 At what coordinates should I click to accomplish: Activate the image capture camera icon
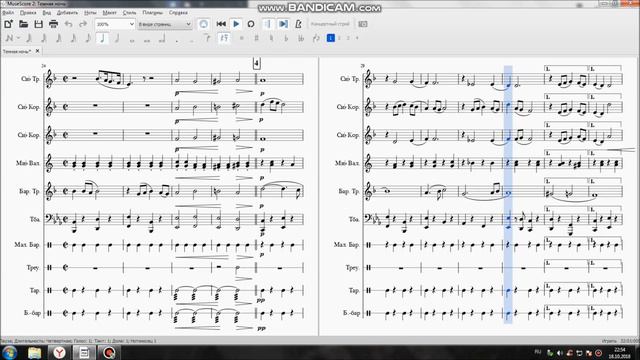362,24
